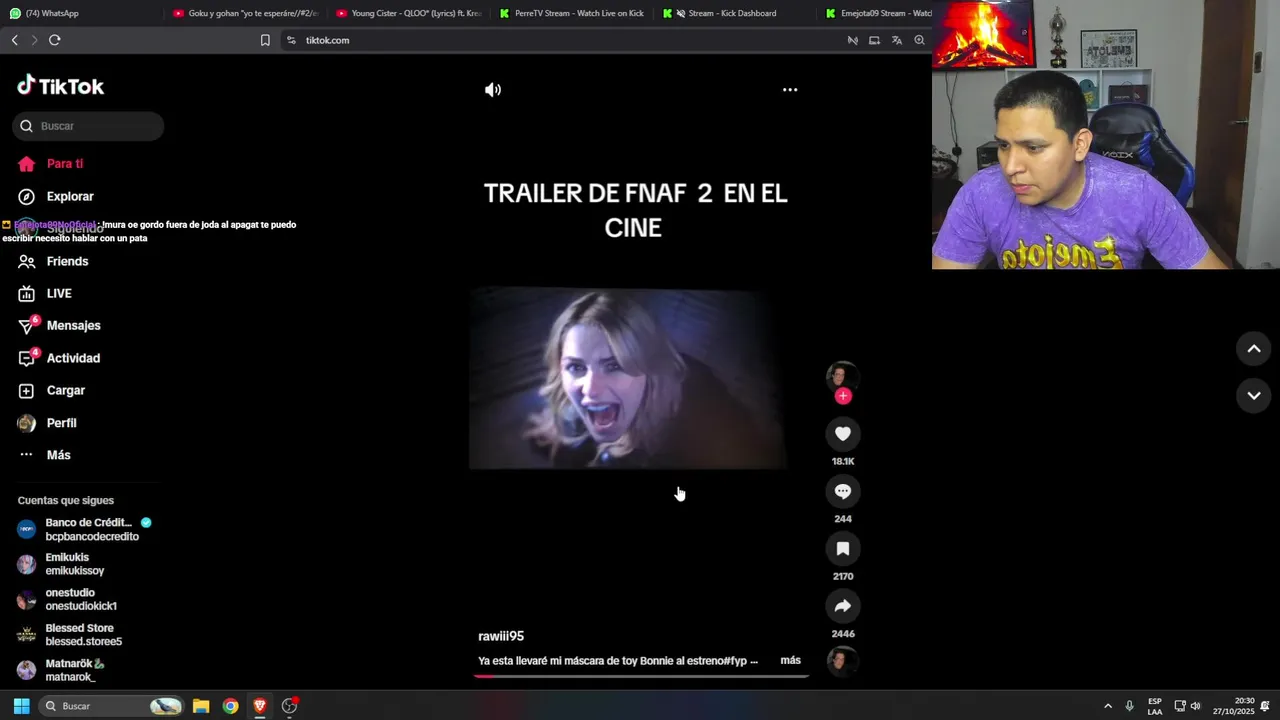
Task: Click the TikTok logo
Action: pos(60,86)
